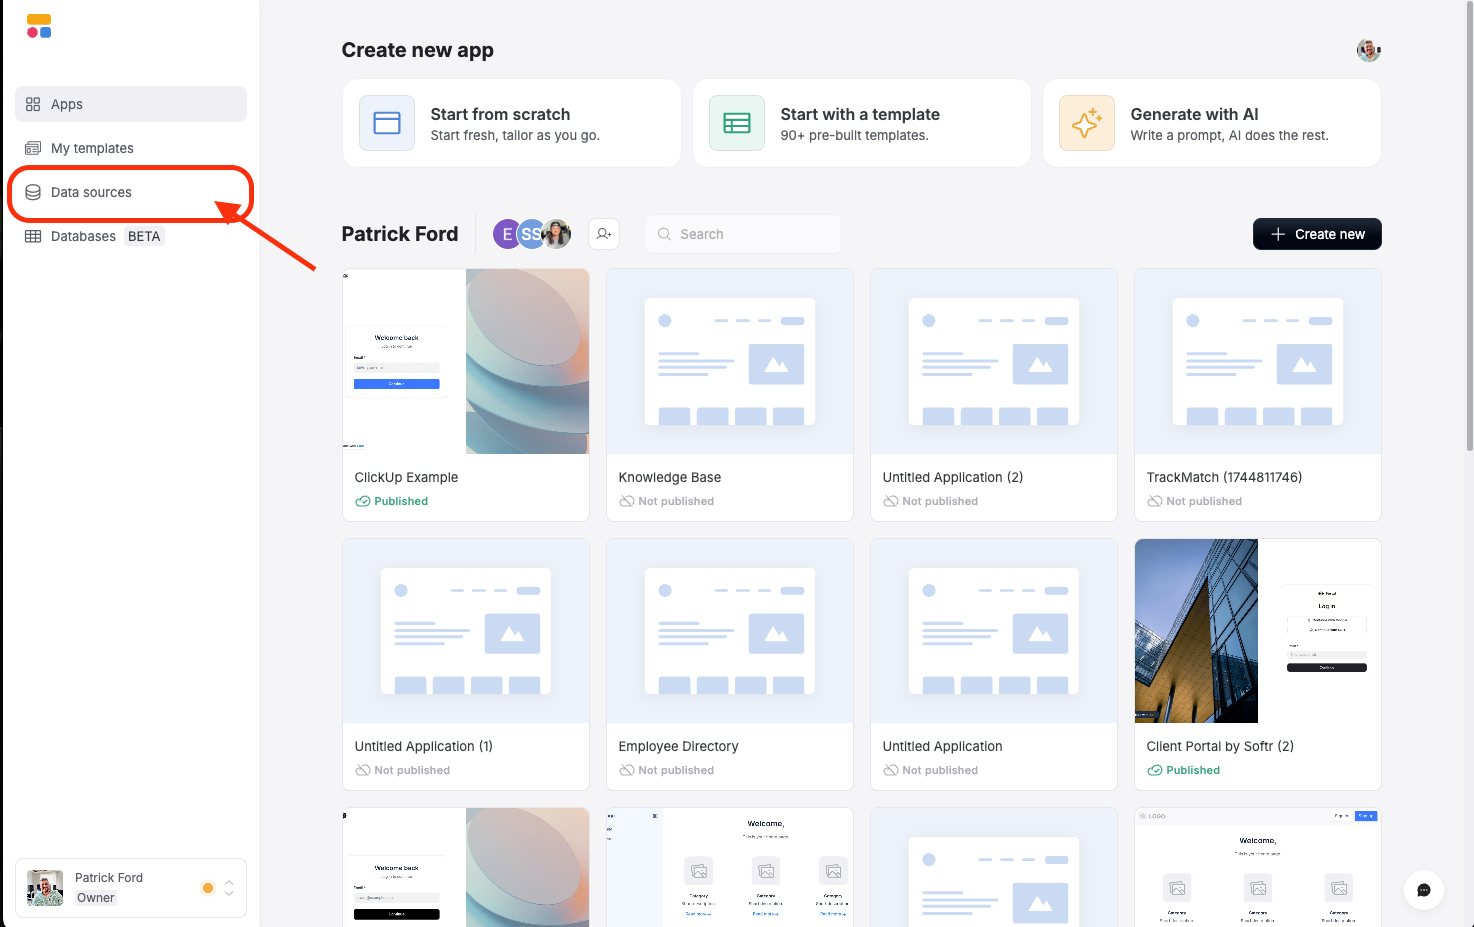This screenshot has height=927, width=1474.
Task: Click Published status under ClickUp Example
Action: pyautogui.click(x=392, y=501)
